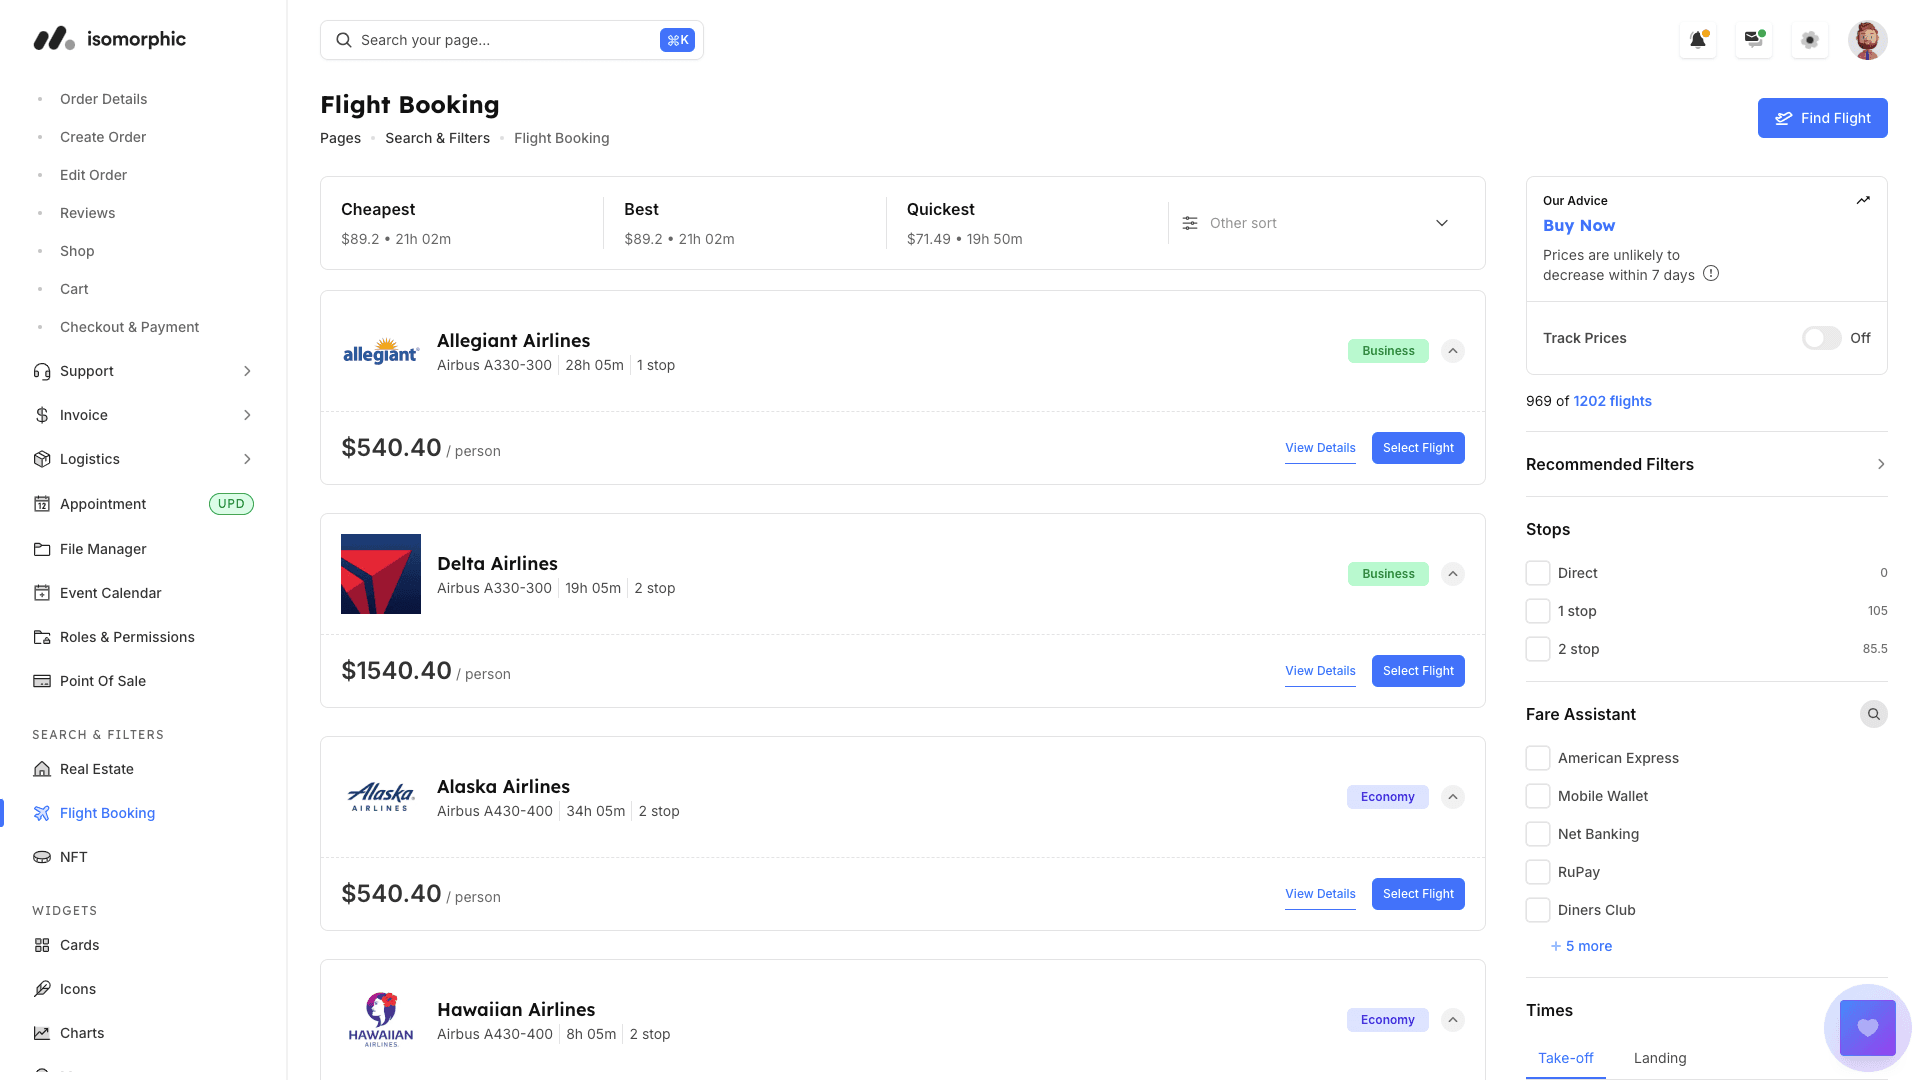
Task: Click the 1202 flights link
Action: tap(1612, 401)
